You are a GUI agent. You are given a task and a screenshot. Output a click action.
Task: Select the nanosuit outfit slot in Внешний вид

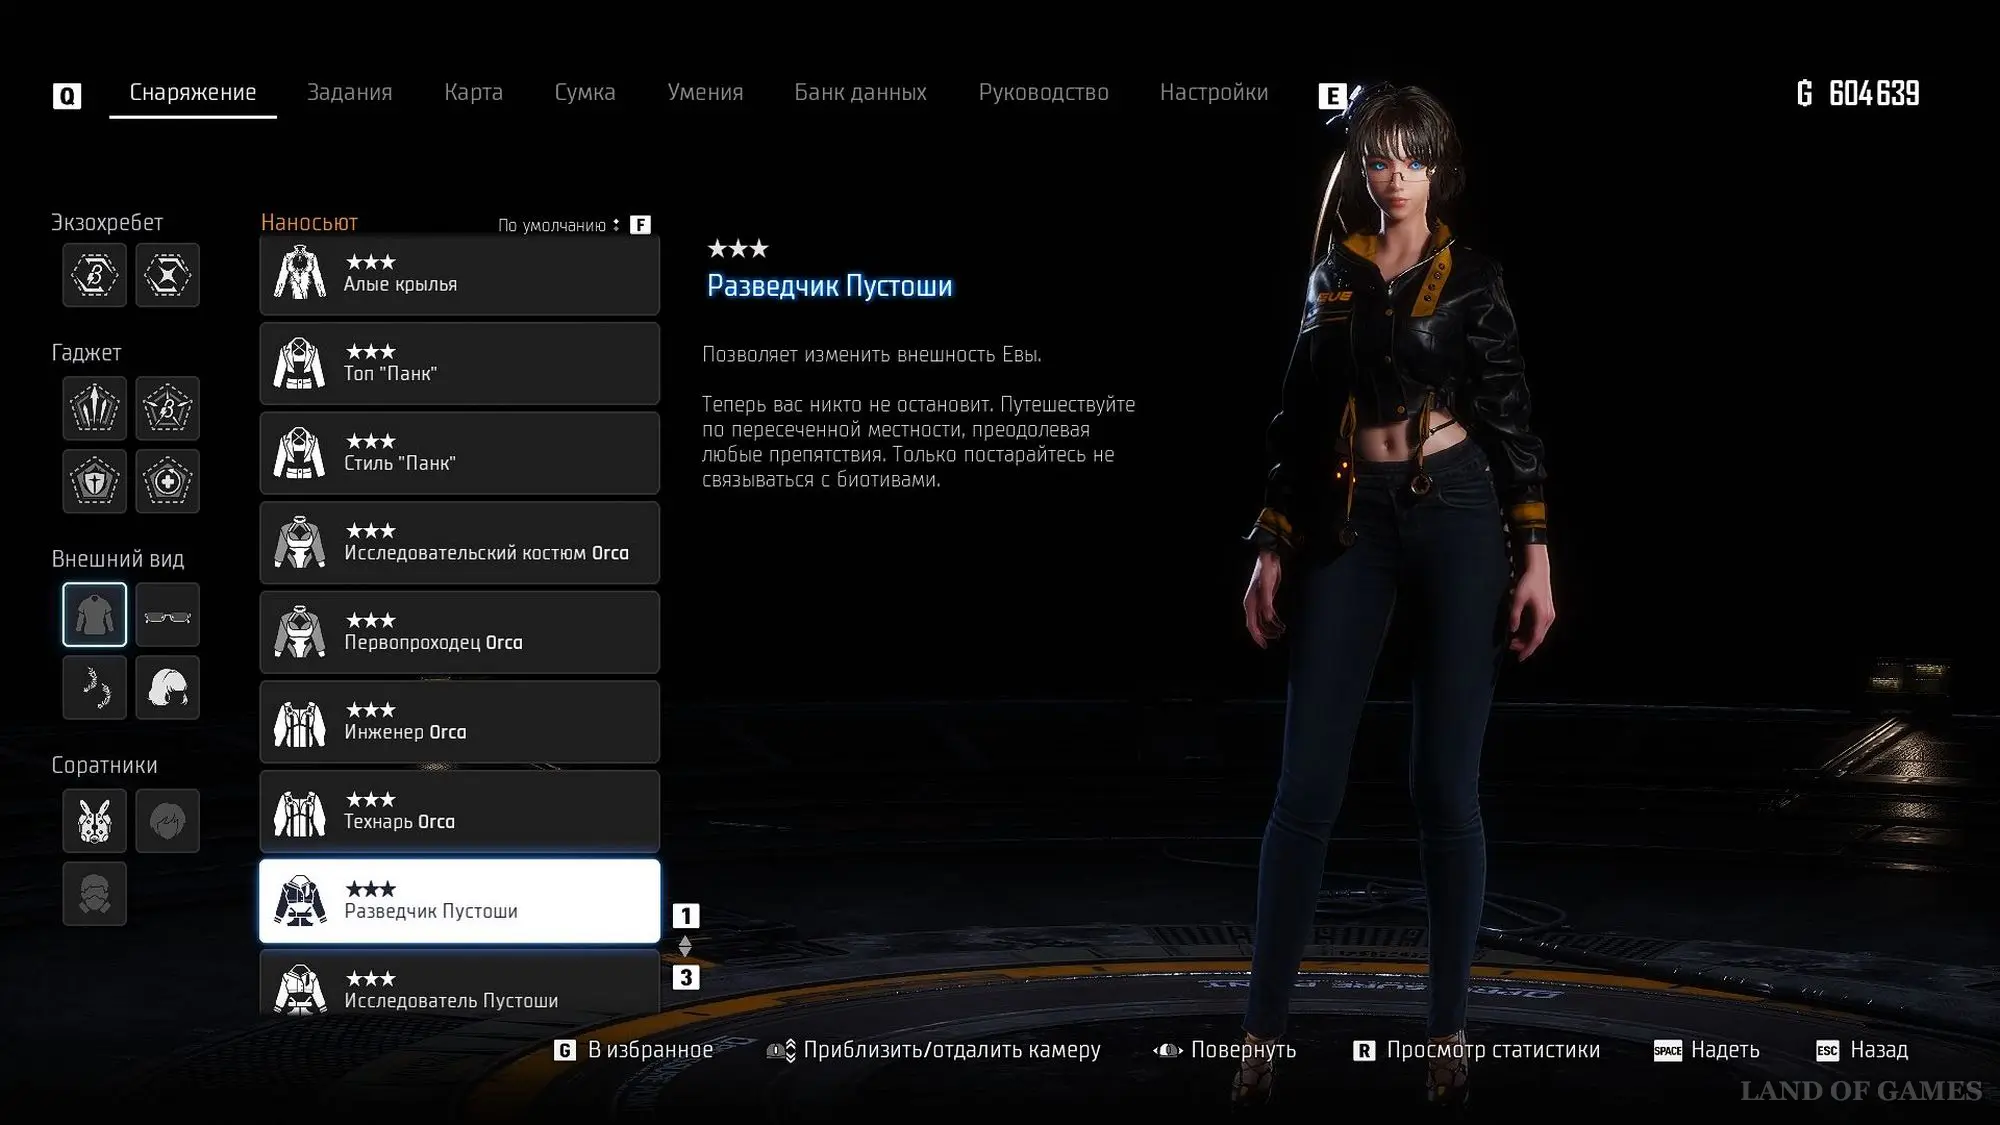(95, 614)
